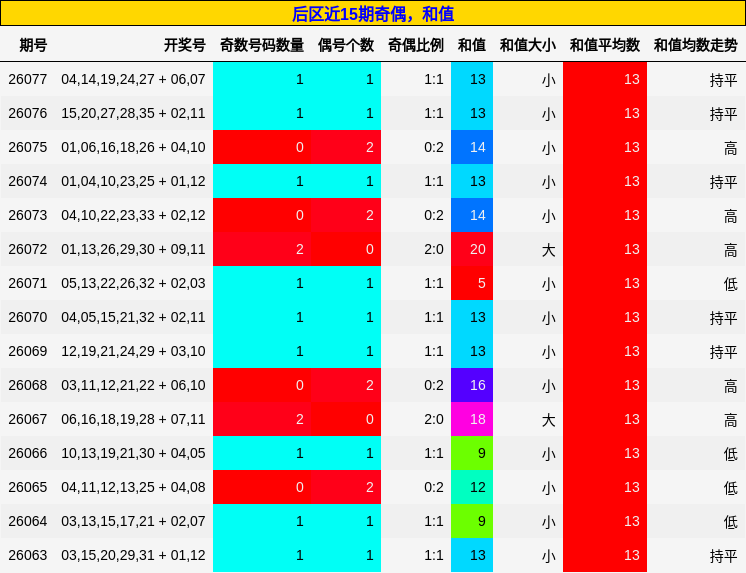This screenshot has height=573, width=746.
Task: Select issue number 26071
Action: click(x=28, y=283)
